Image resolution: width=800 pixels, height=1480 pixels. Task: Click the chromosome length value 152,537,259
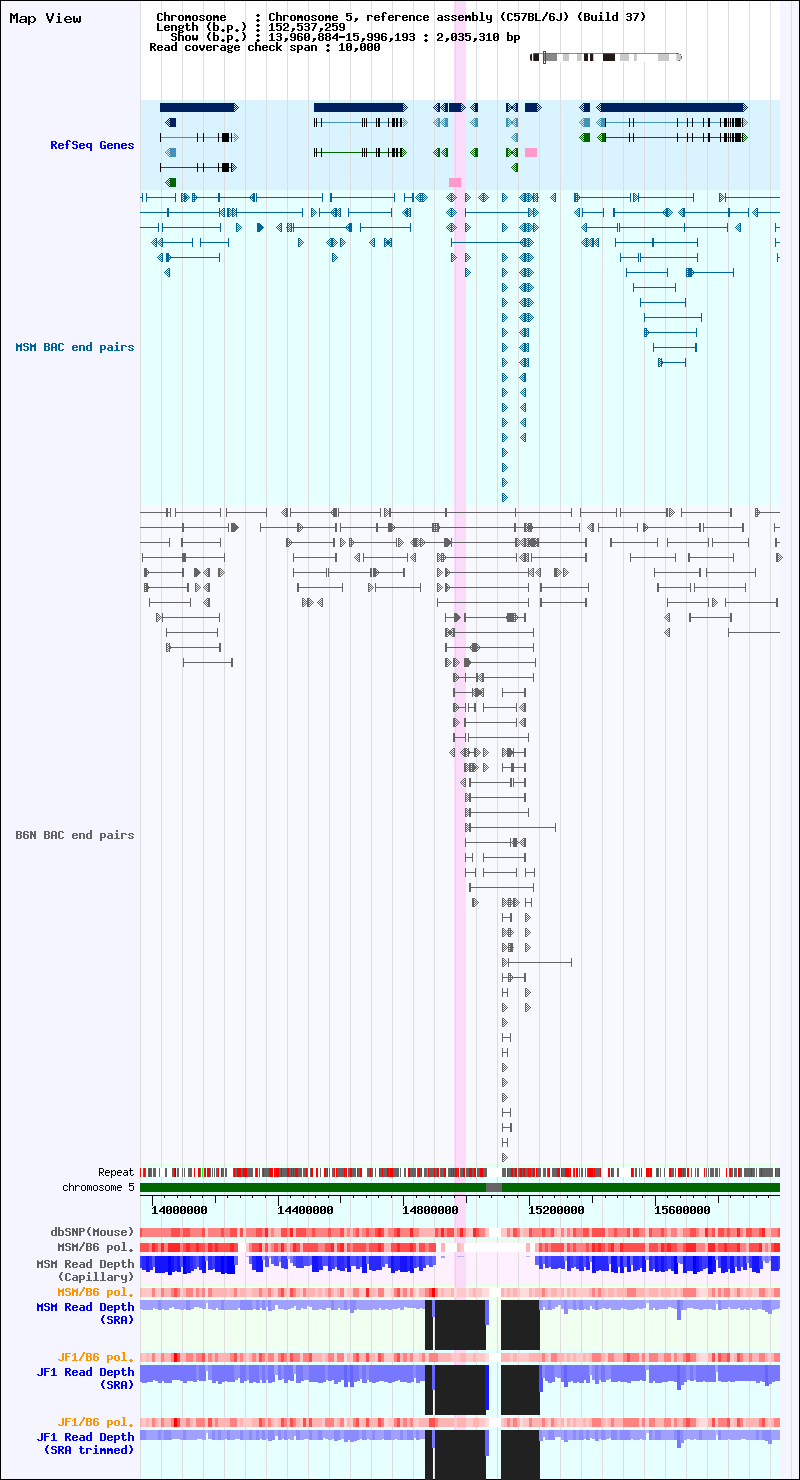coord(307,28)
